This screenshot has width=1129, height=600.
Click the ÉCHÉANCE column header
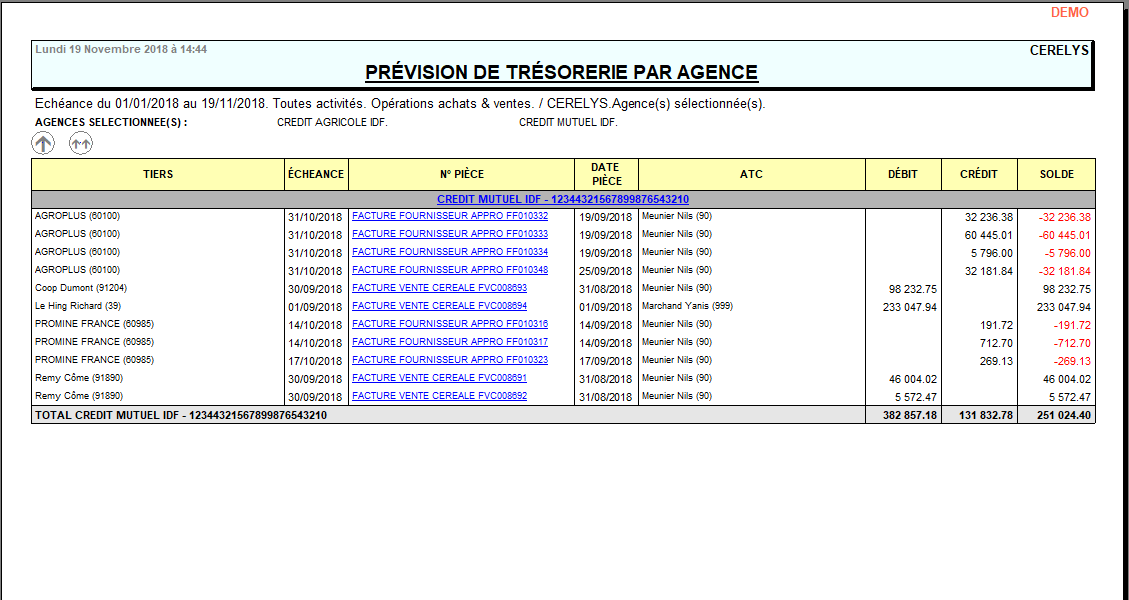click(x=316, y=173)
